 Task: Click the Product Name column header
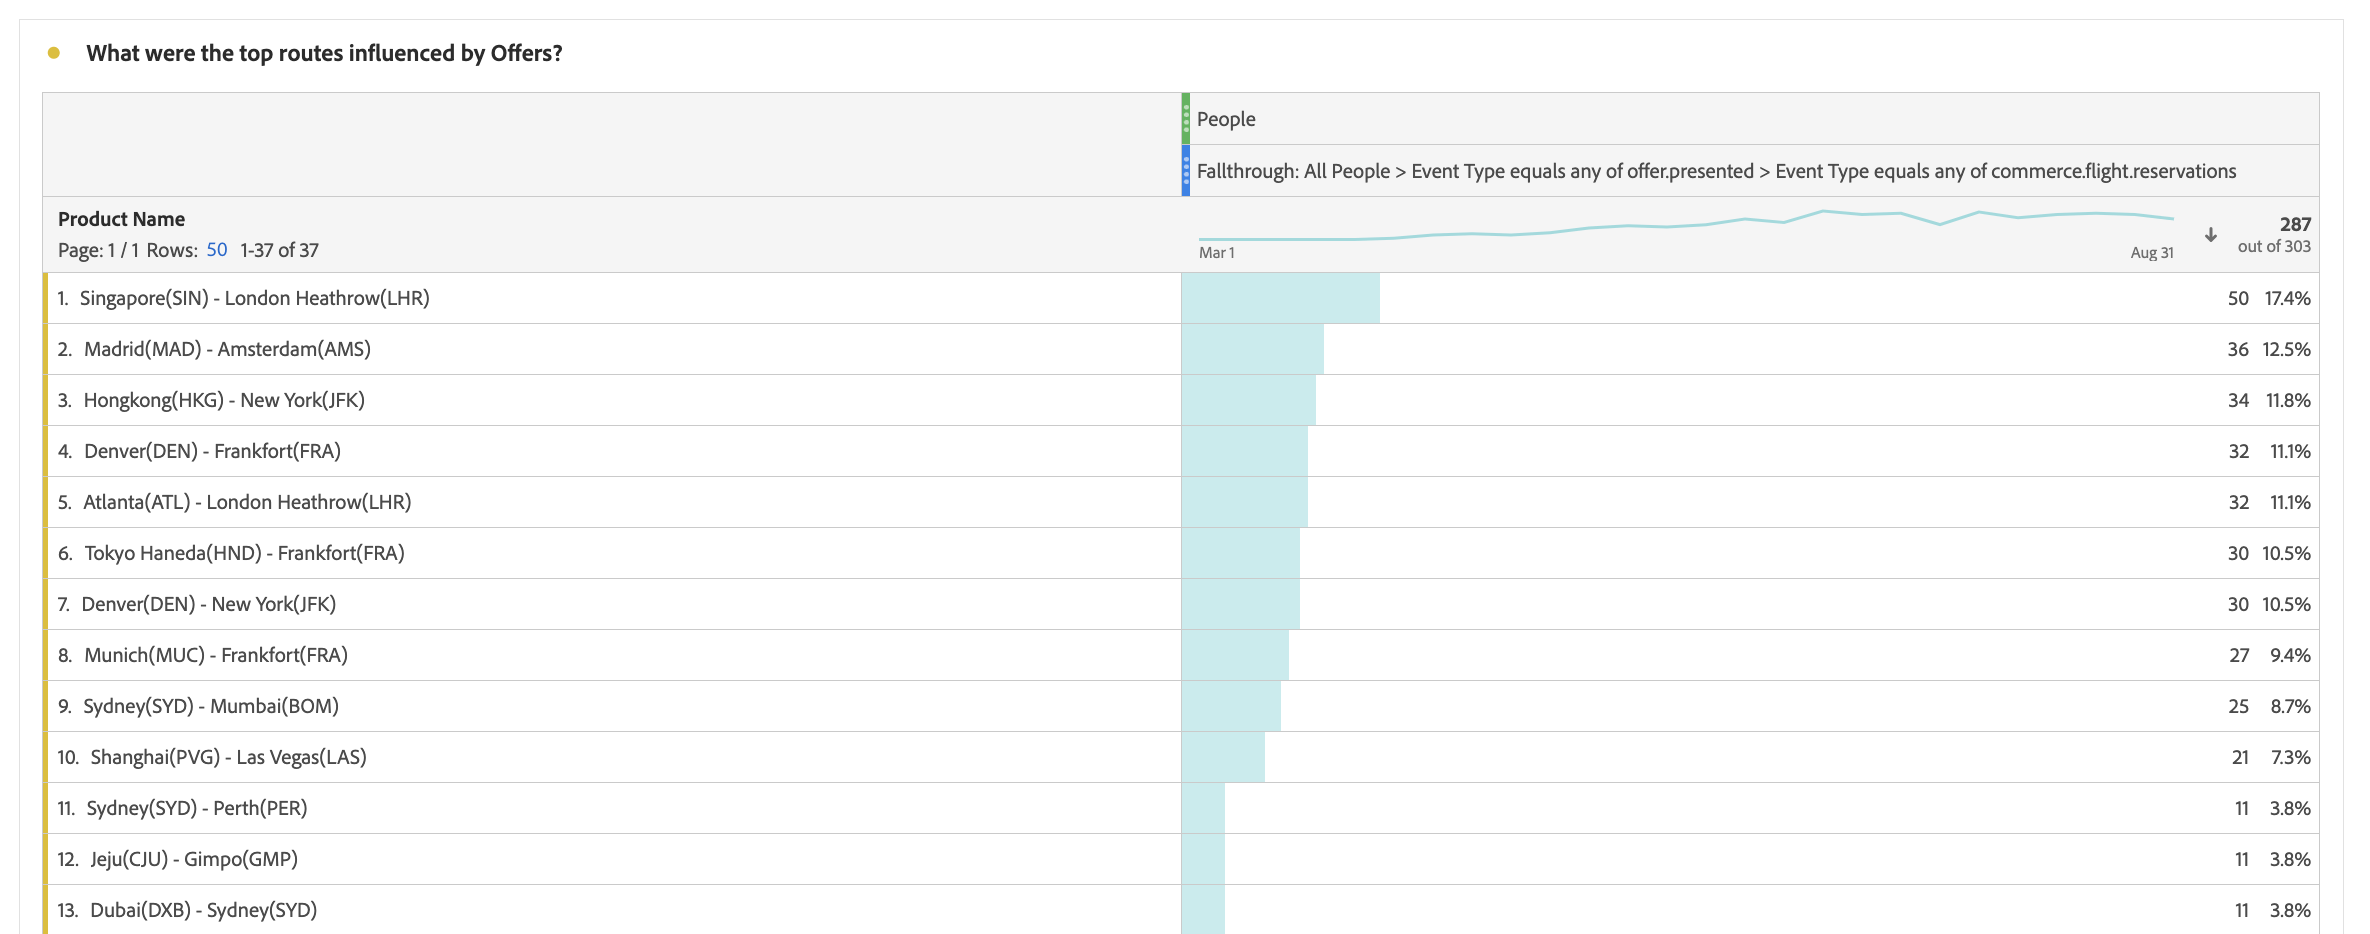pos(121,219)
